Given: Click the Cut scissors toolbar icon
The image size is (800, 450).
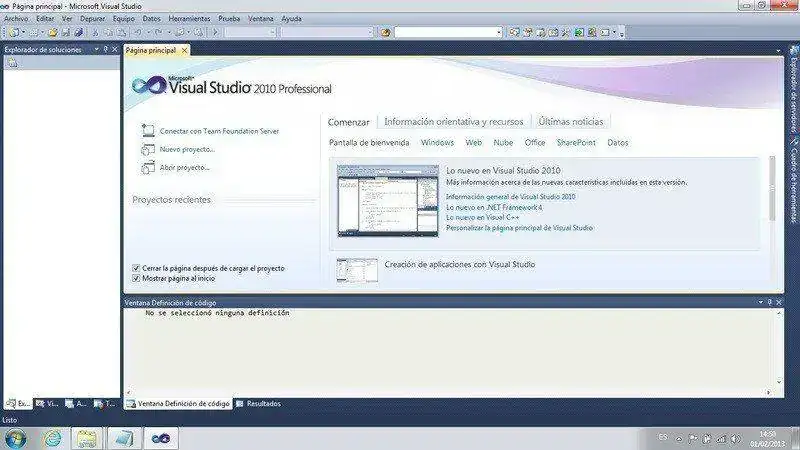Looking at the screenshot, I should [95, 32].
